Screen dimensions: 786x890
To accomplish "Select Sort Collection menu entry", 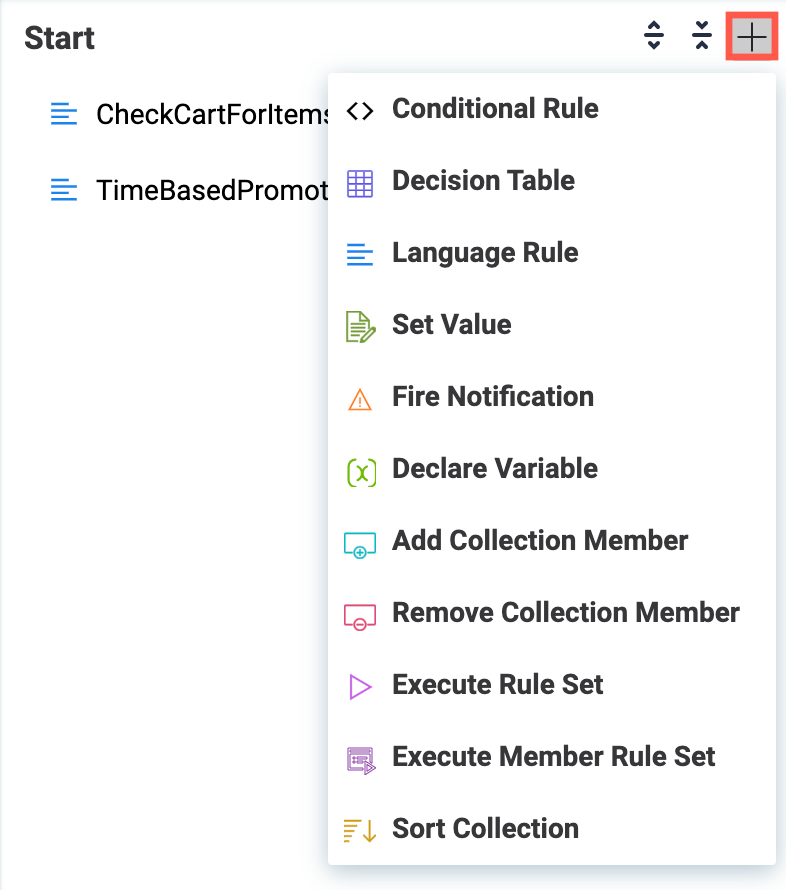I will click(x=485, y=829).
